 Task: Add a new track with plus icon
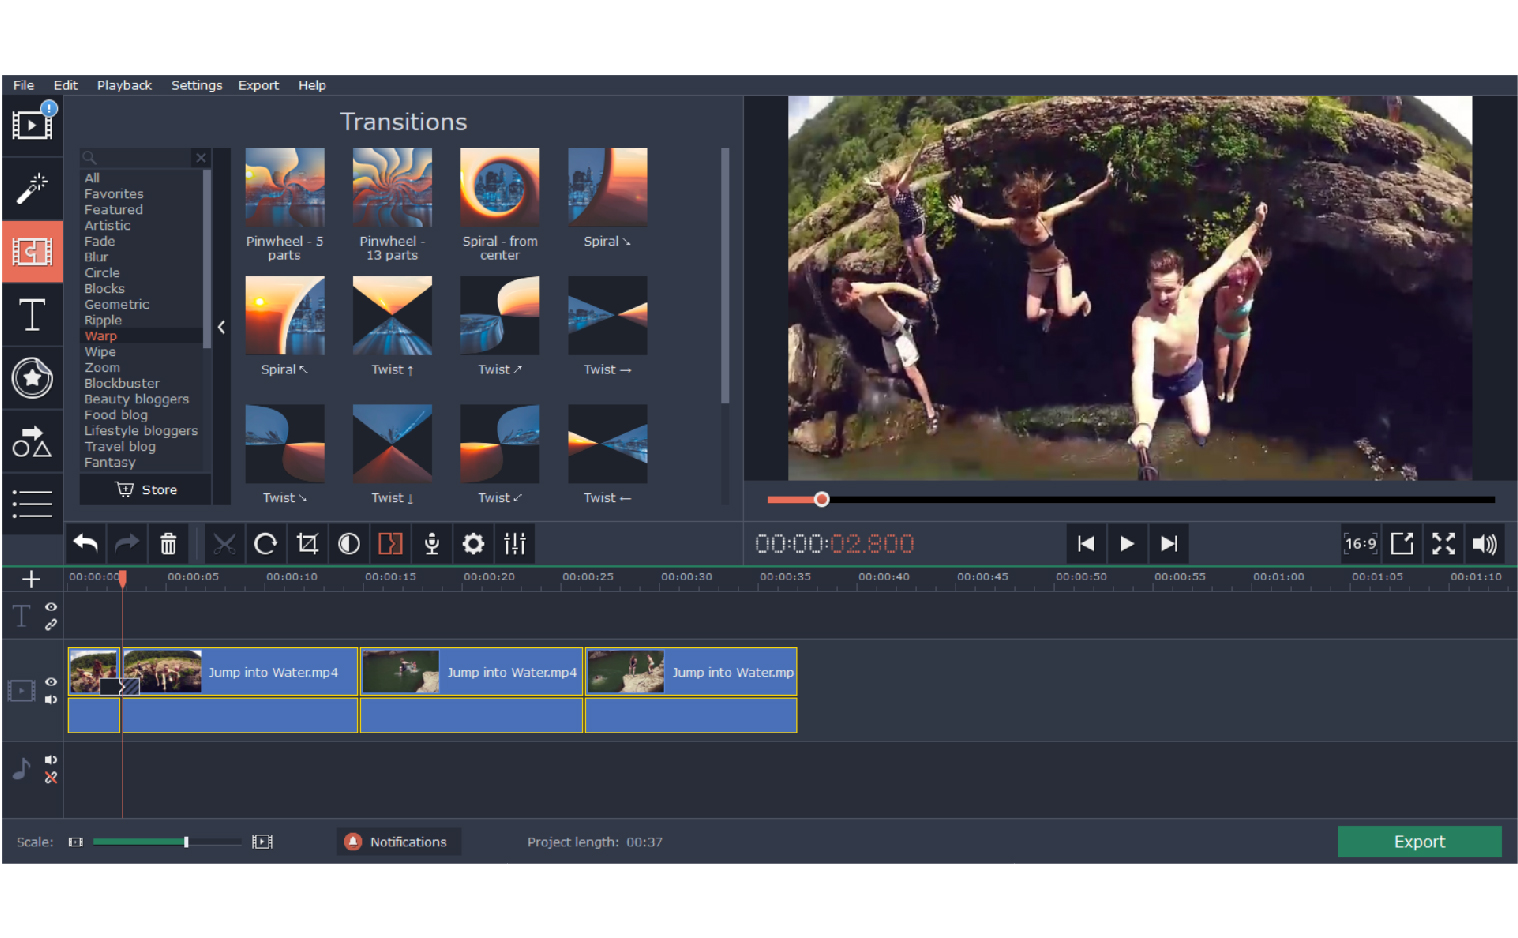pyautogui.click(x=31, y=579)
